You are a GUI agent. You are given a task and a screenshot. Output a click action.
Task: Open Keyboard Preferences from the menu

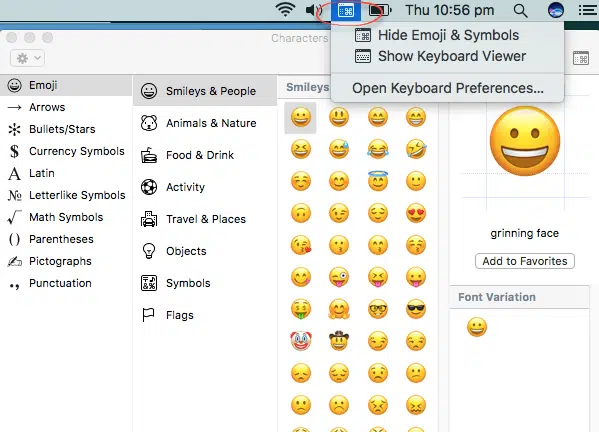click(x=447, y=88)
